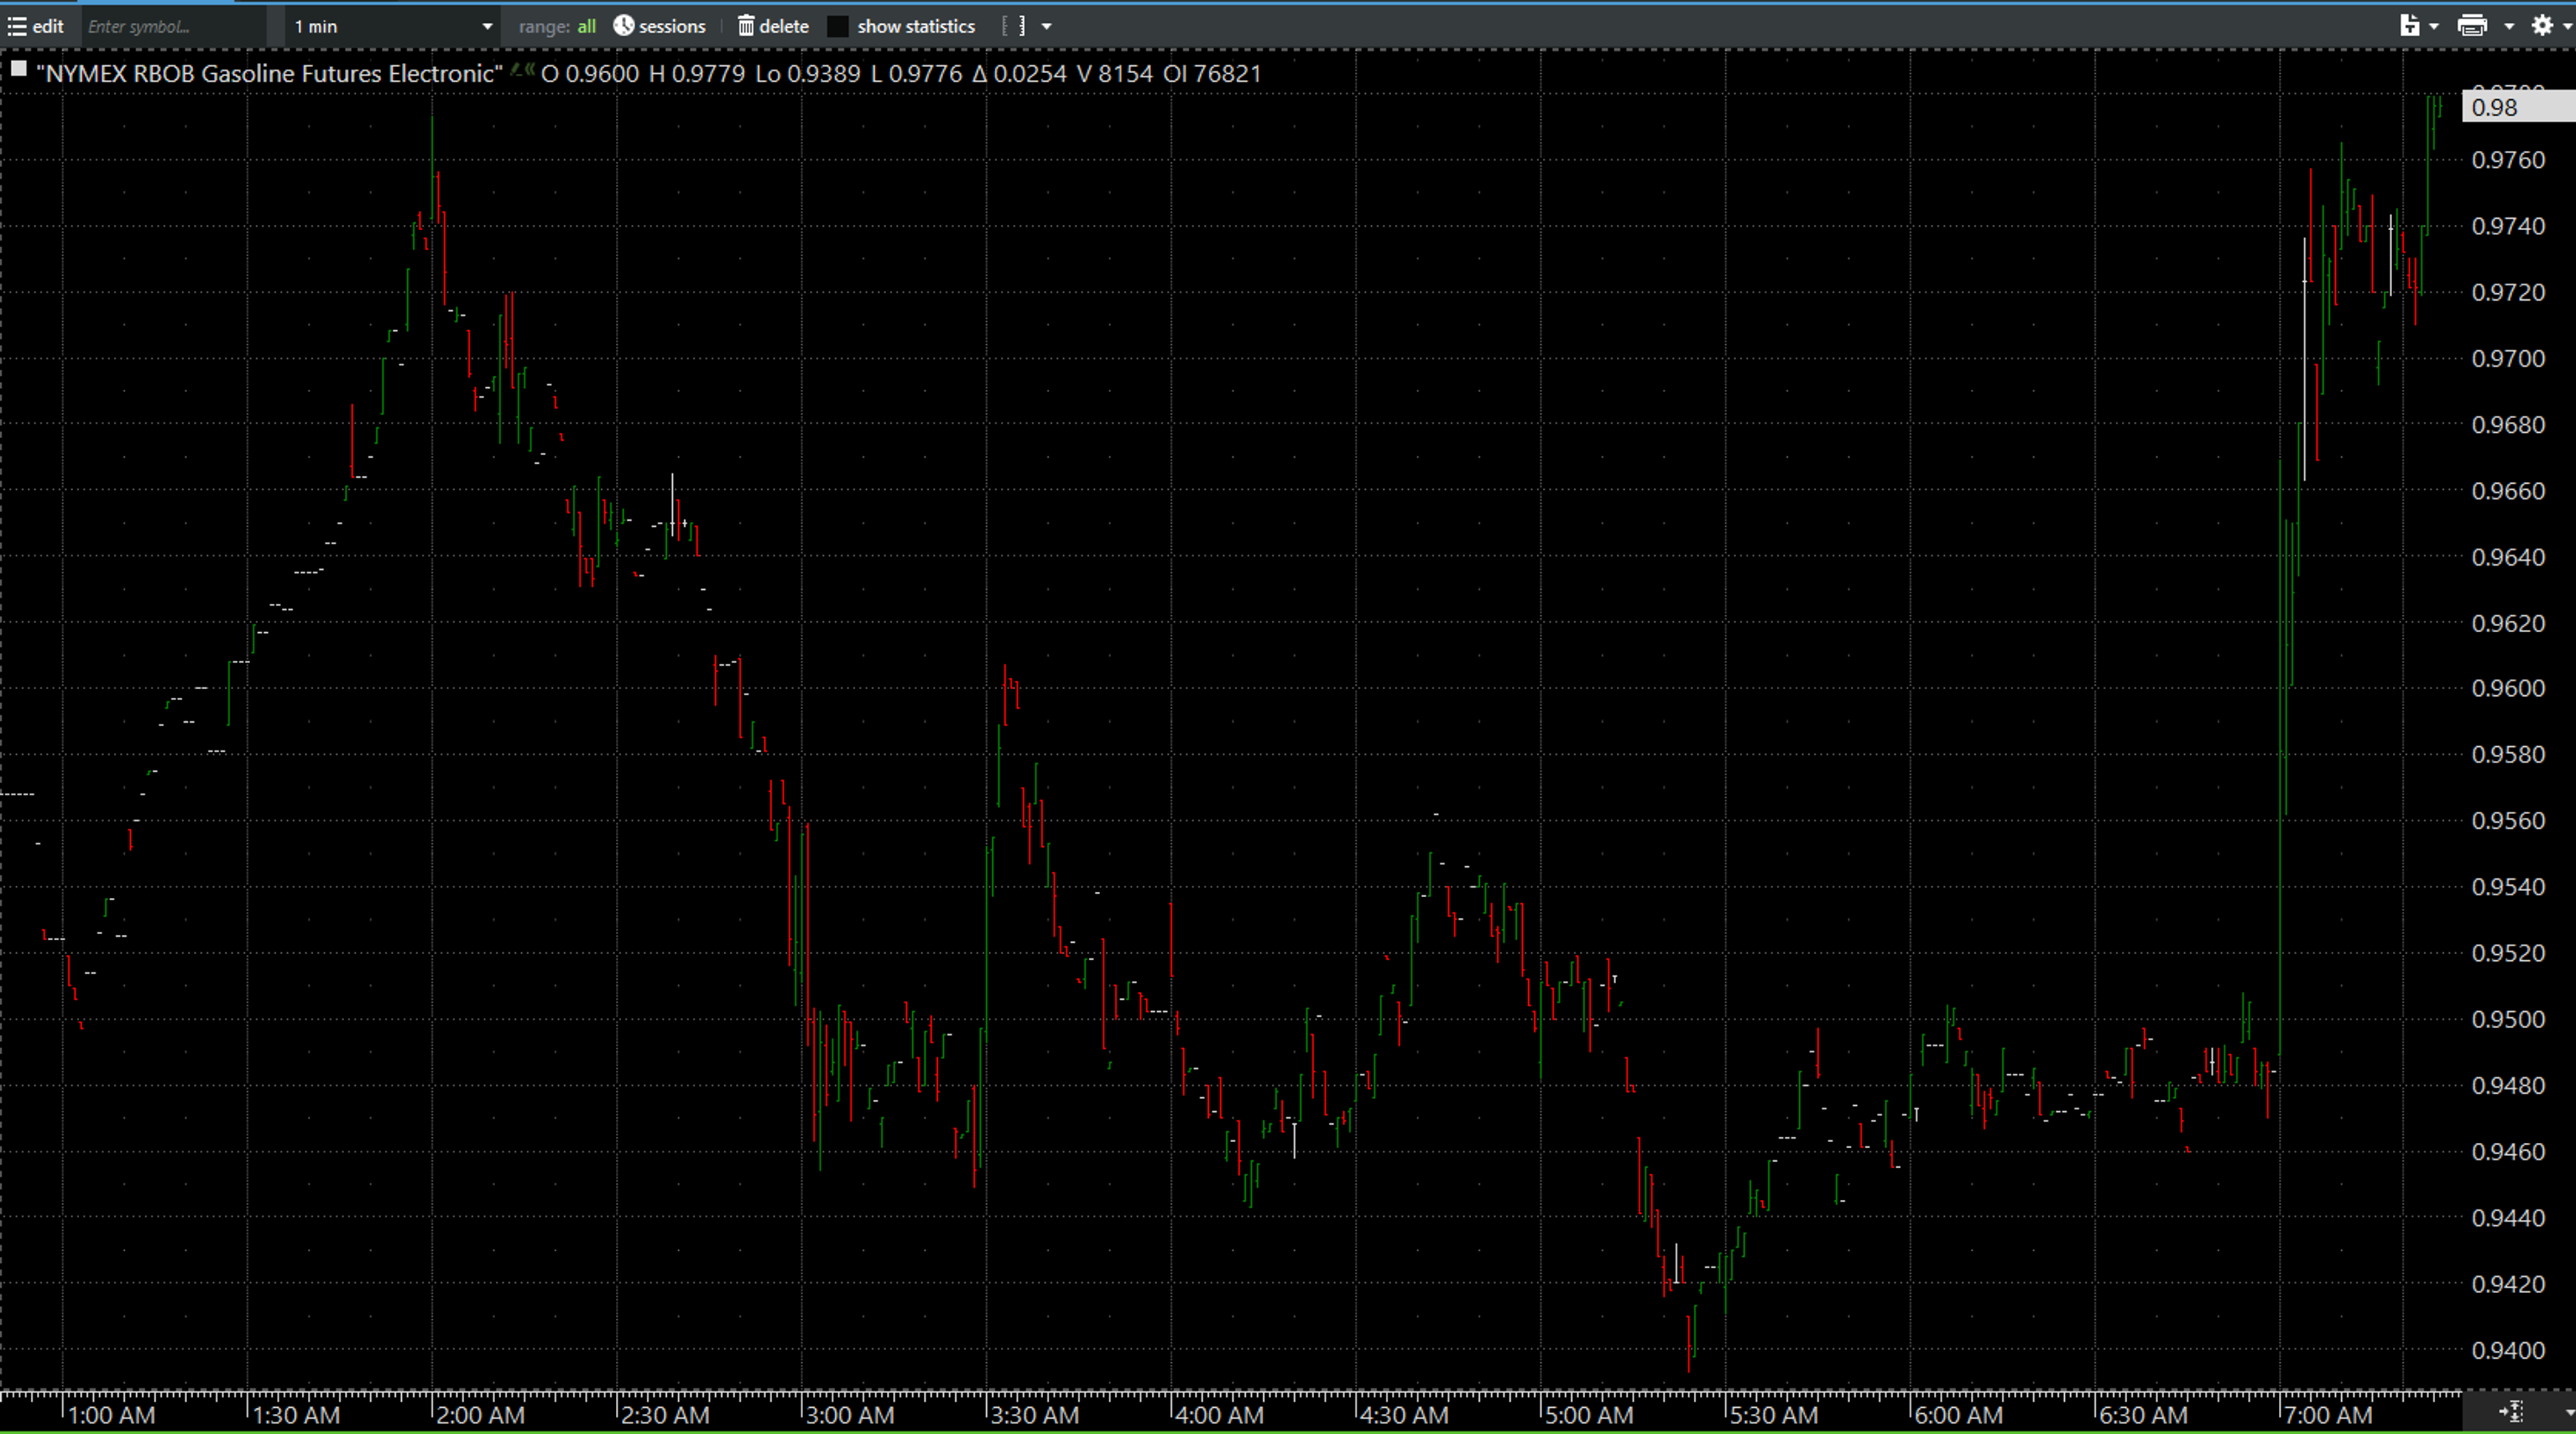
Task: Click the H 0.9779 high value
Action: [696, 74]
